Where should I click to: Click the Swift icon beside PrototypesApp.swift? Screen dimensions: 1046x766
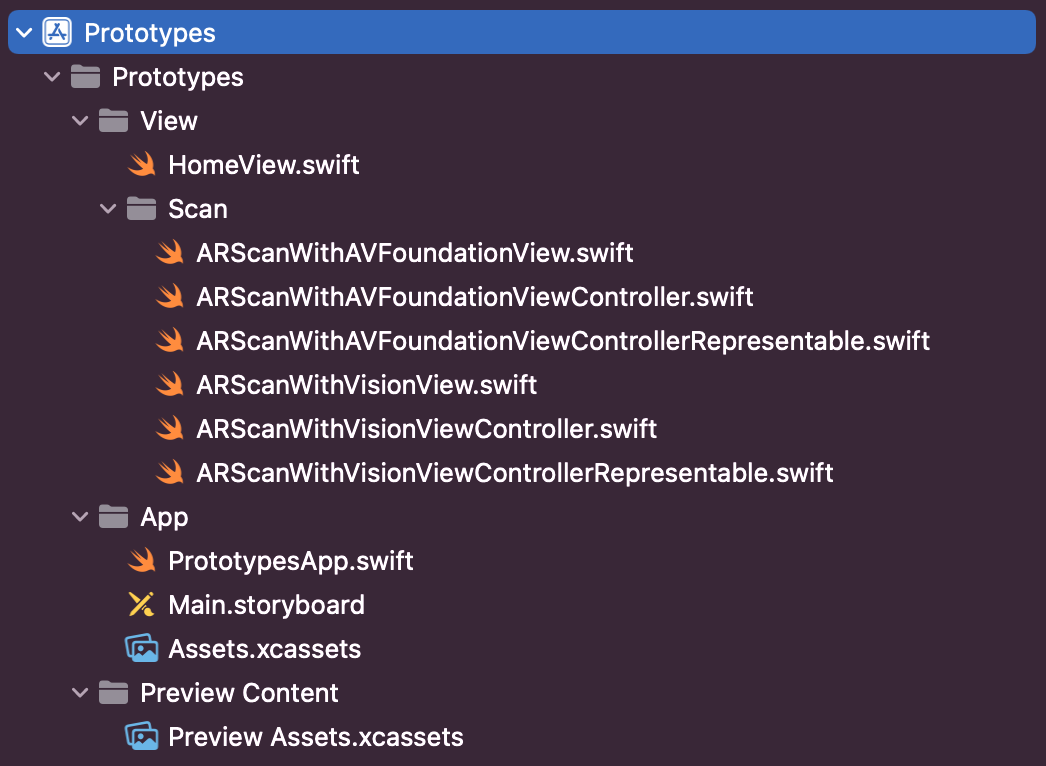click(142, 560)
